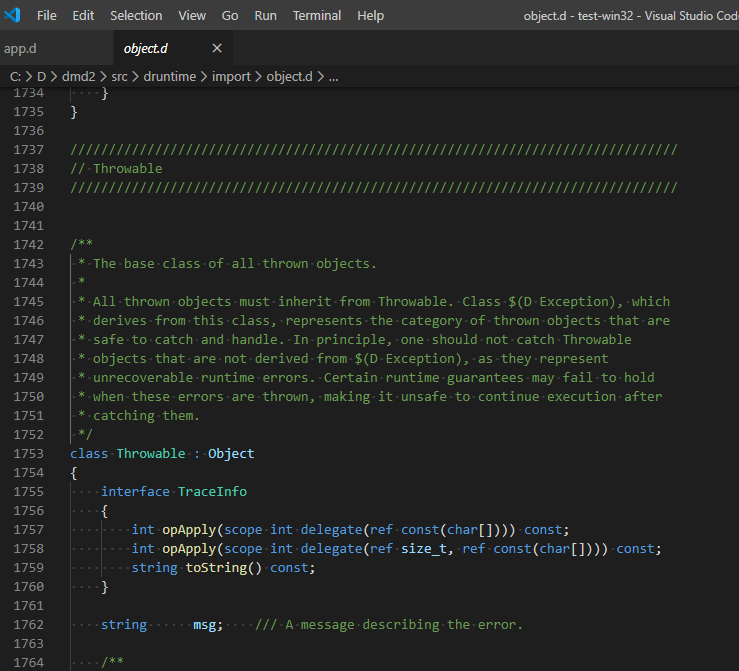Click the 'interface' keyword on line 1755
Image resolution: width=739 pixels, height=671 pixels.
pos(135,491)
